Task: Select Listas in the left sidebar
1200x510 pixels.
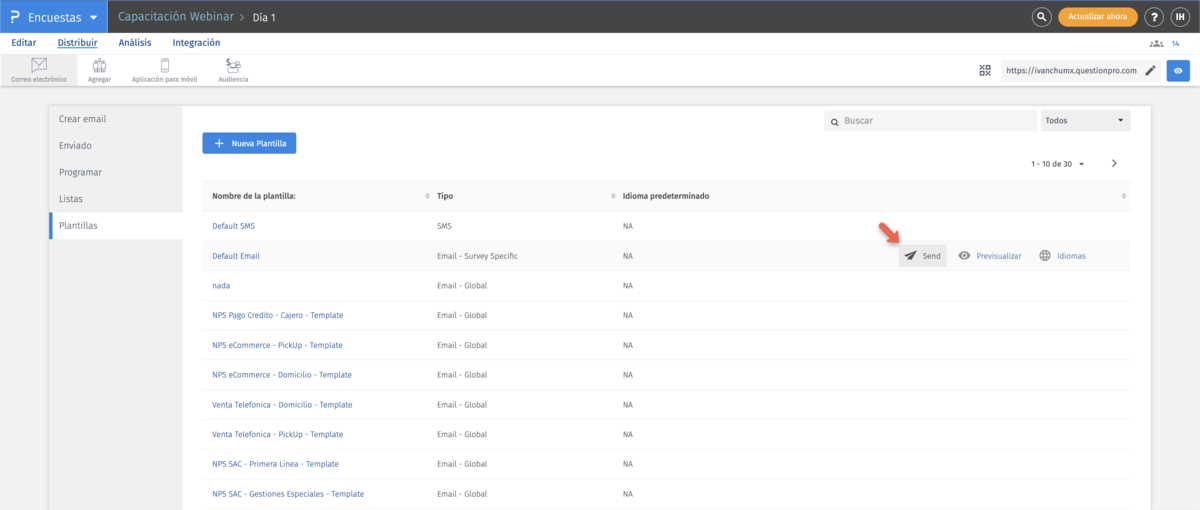Action: coord(73,199)
